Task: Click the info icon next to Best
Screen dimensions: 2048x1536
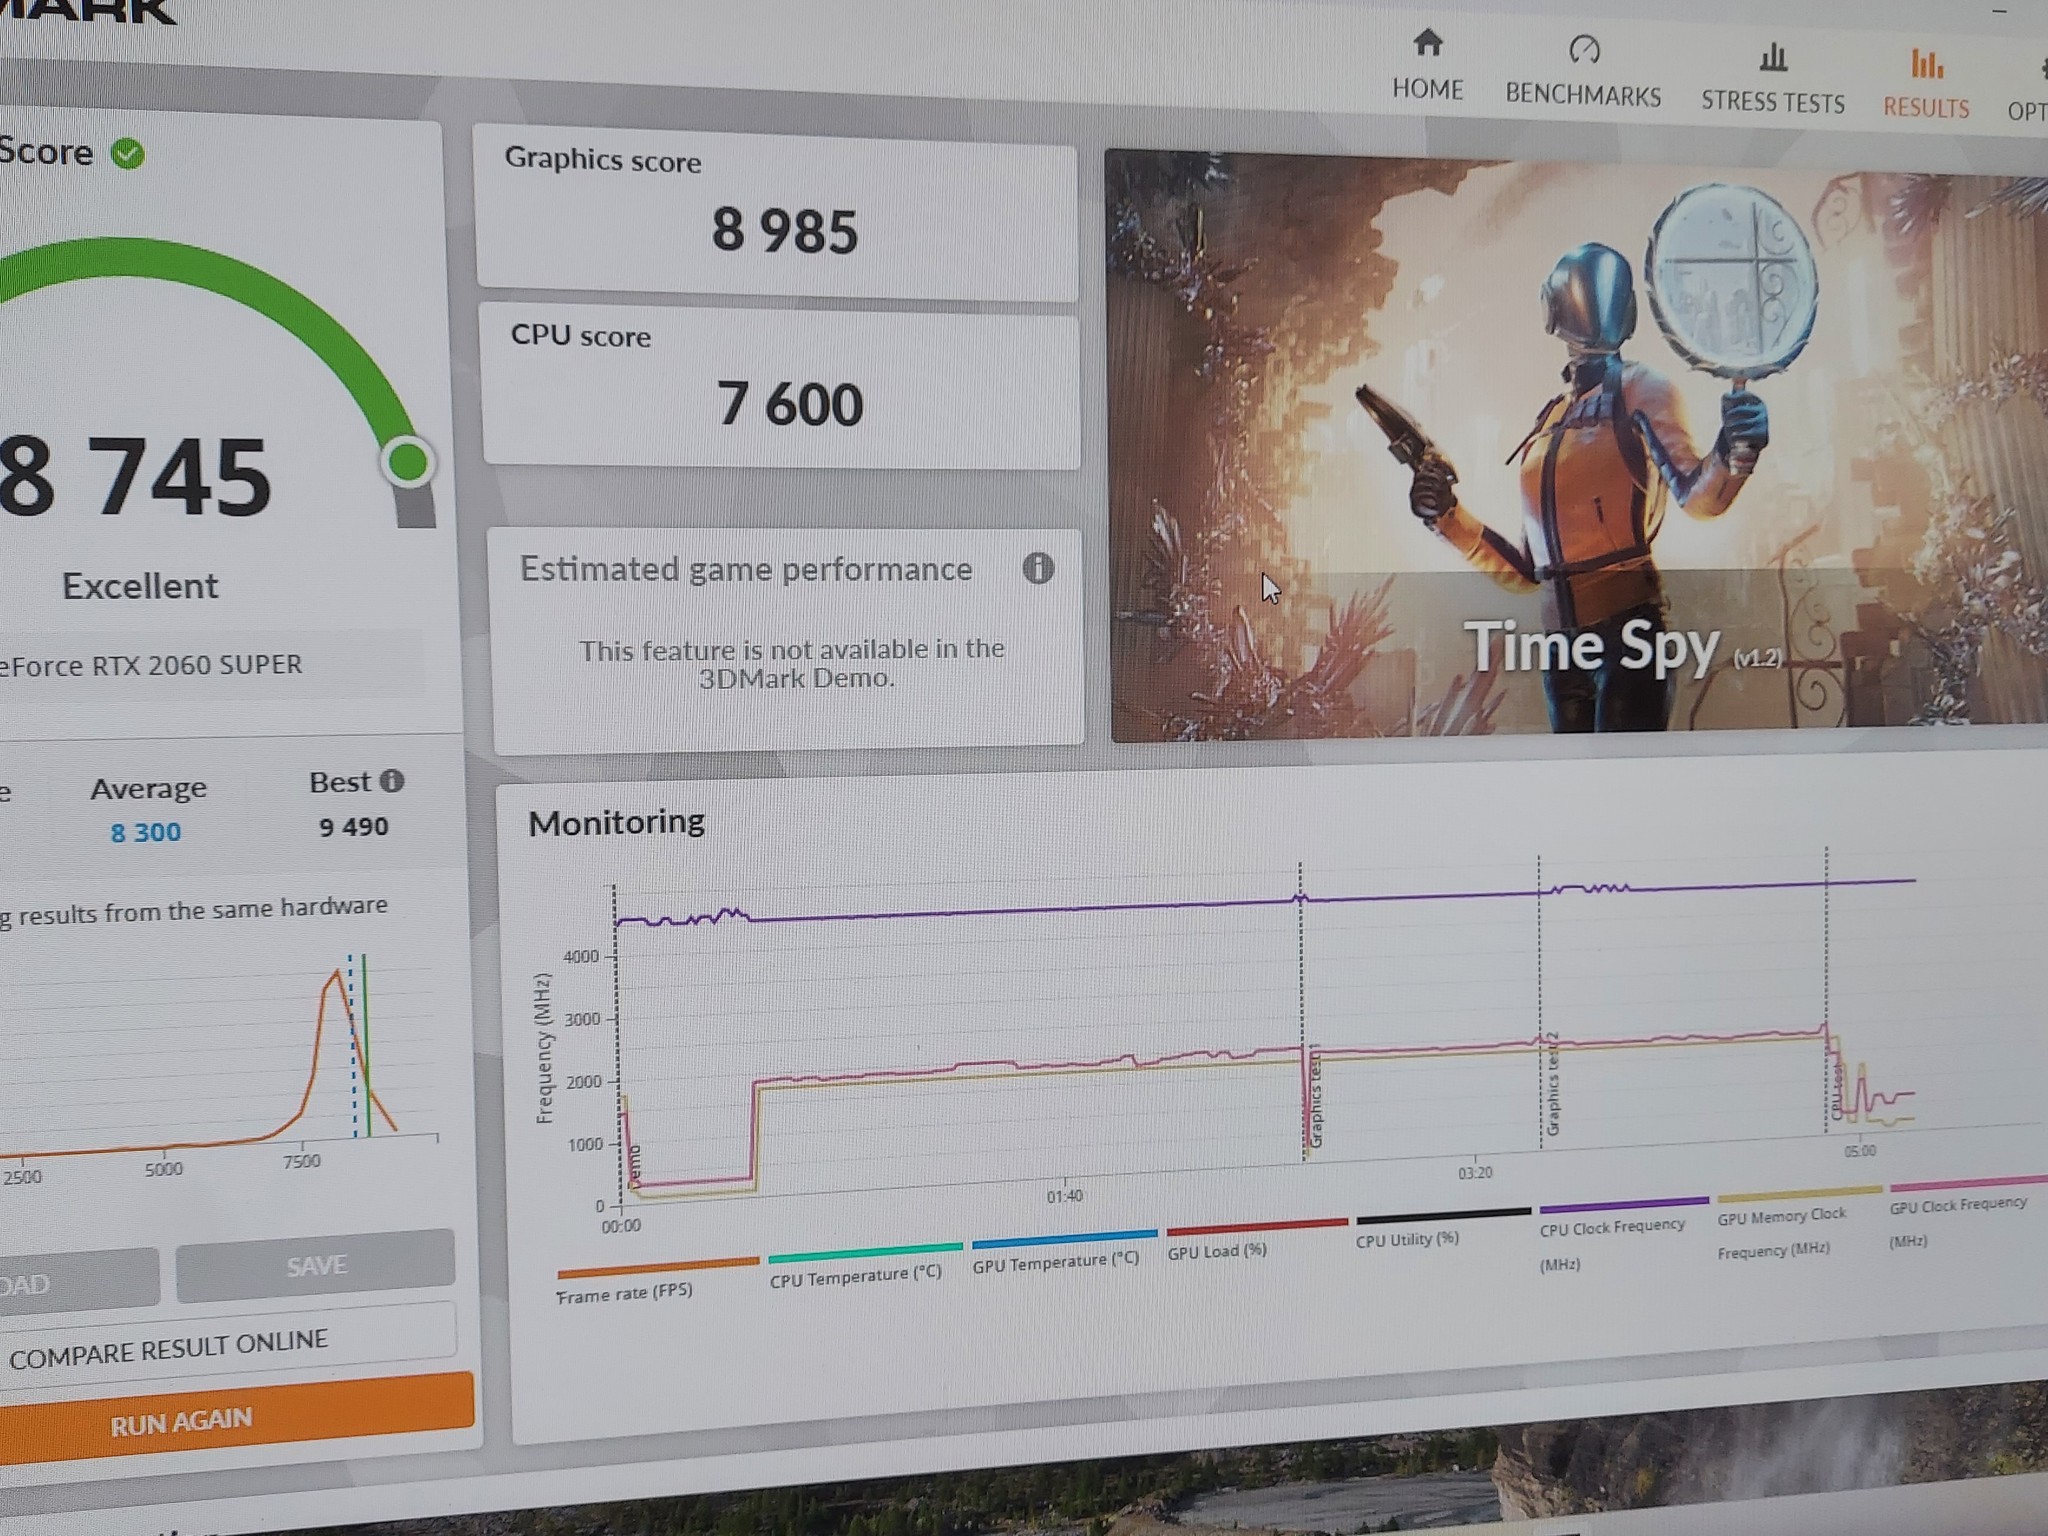Action: click(392, 781)
